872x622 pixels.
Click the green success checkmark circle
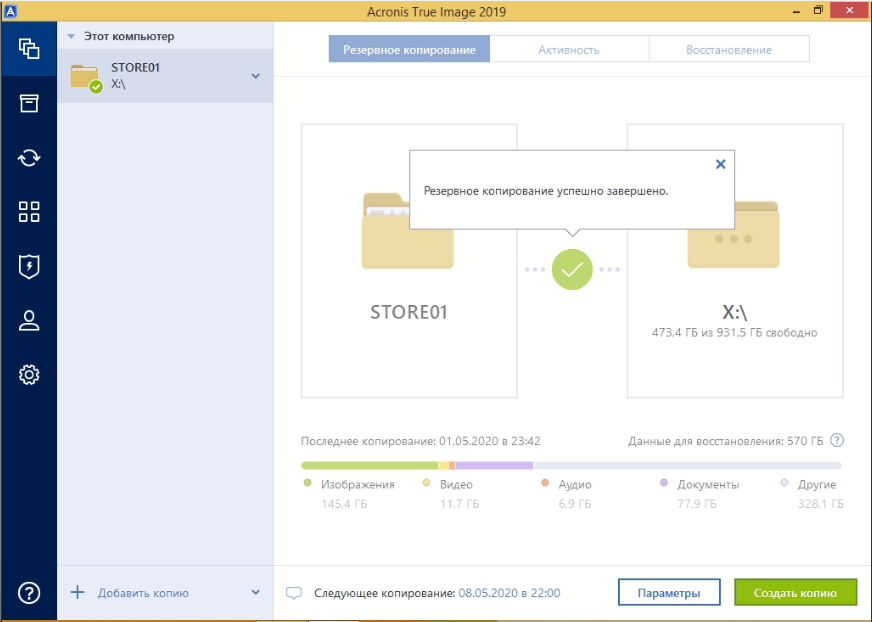click(572, 269)
